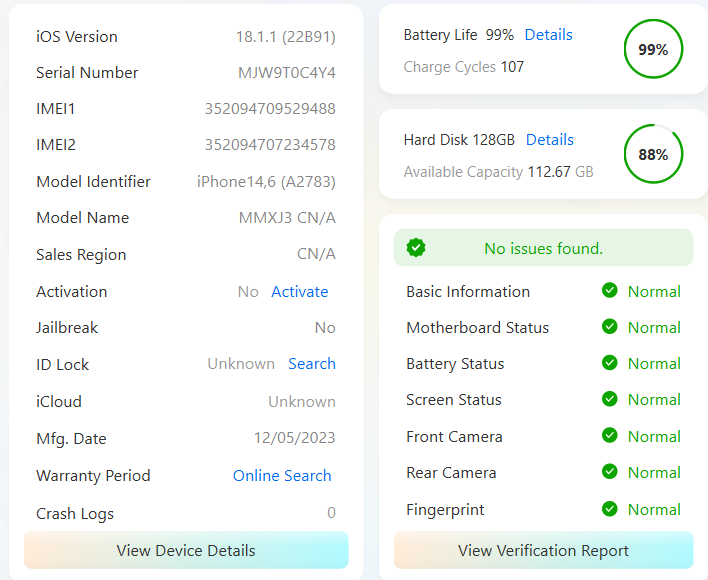Click the 88% disk capacity ring

pyautogui.click(x=653, y=154)
